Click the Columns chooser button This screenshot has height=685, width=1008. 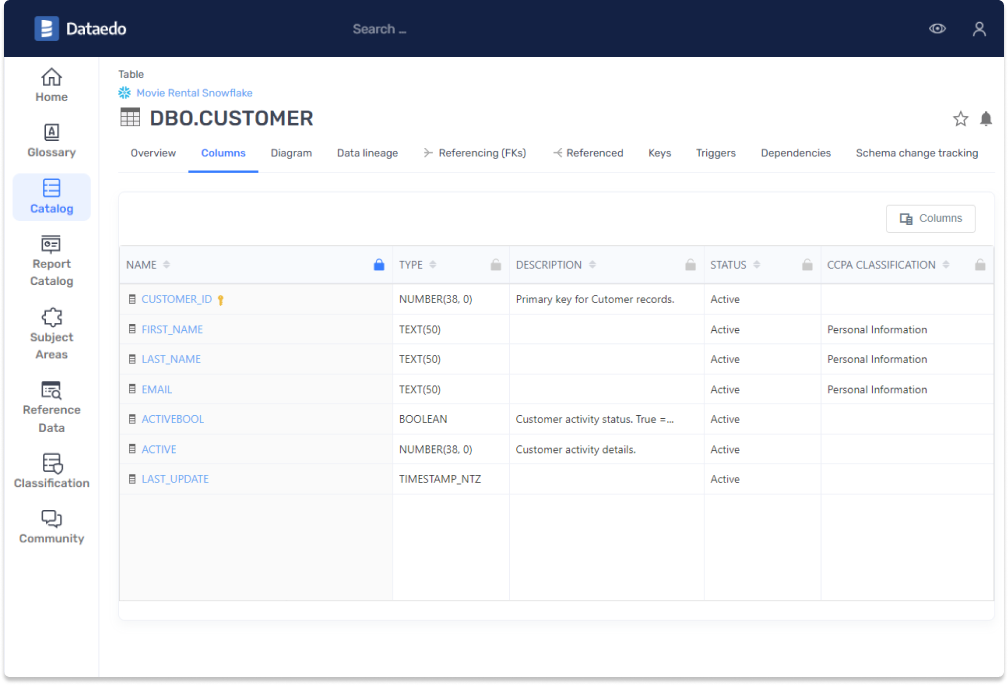click(930, 219)
